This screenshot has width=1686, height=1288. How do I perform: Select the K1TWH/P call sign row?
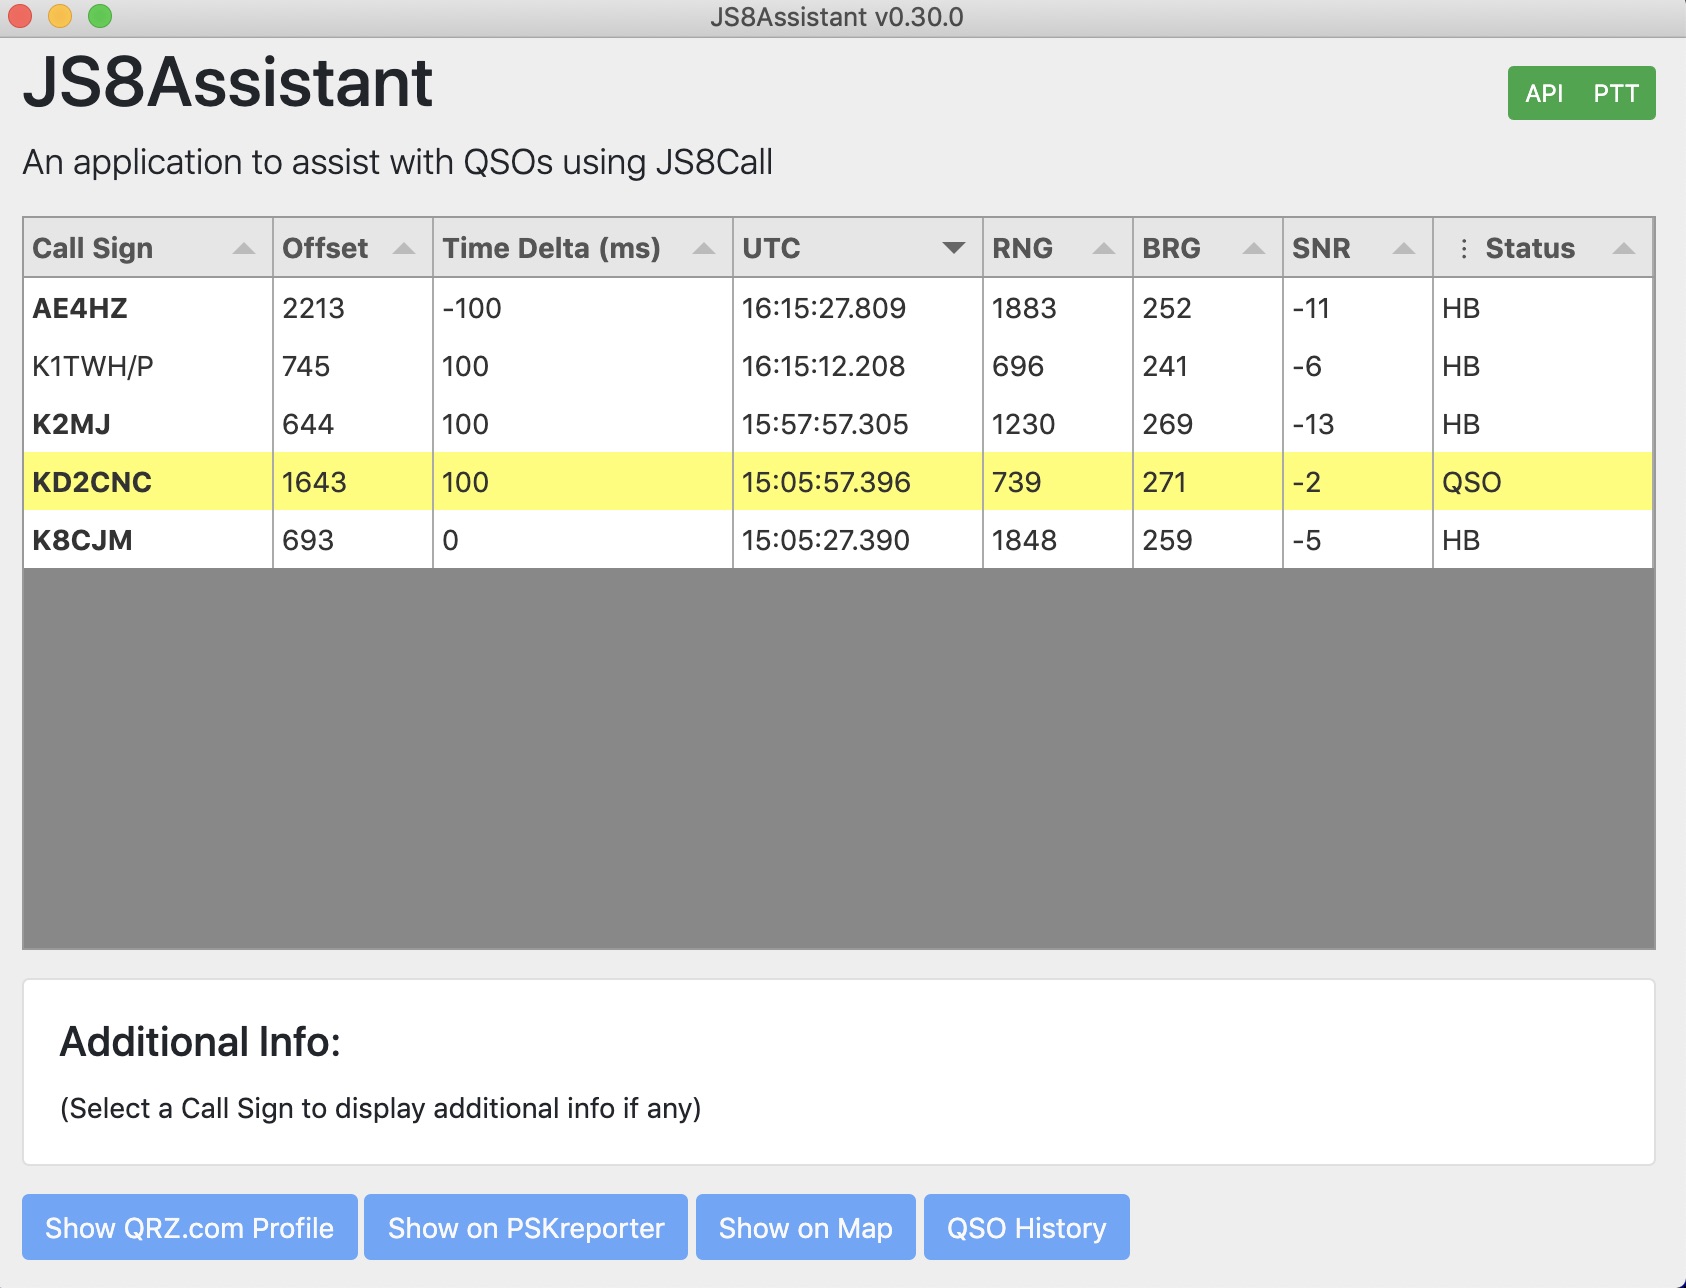click(93, 366)
